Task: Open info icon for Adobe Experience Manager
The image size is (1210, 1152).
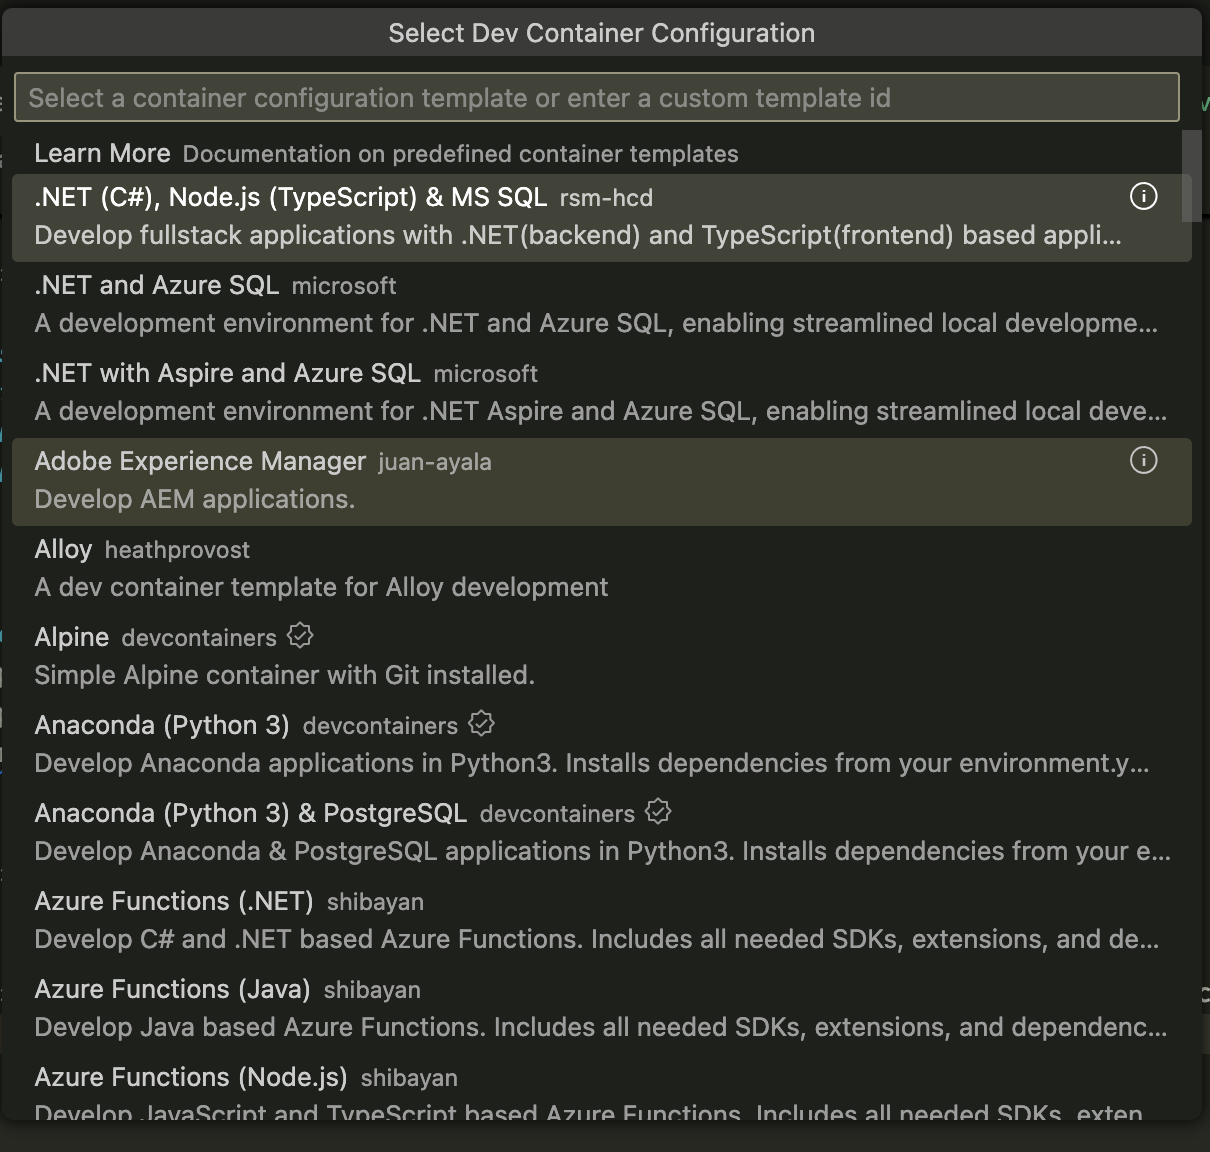Action: pyautogui.click(x=1143, y=460)
